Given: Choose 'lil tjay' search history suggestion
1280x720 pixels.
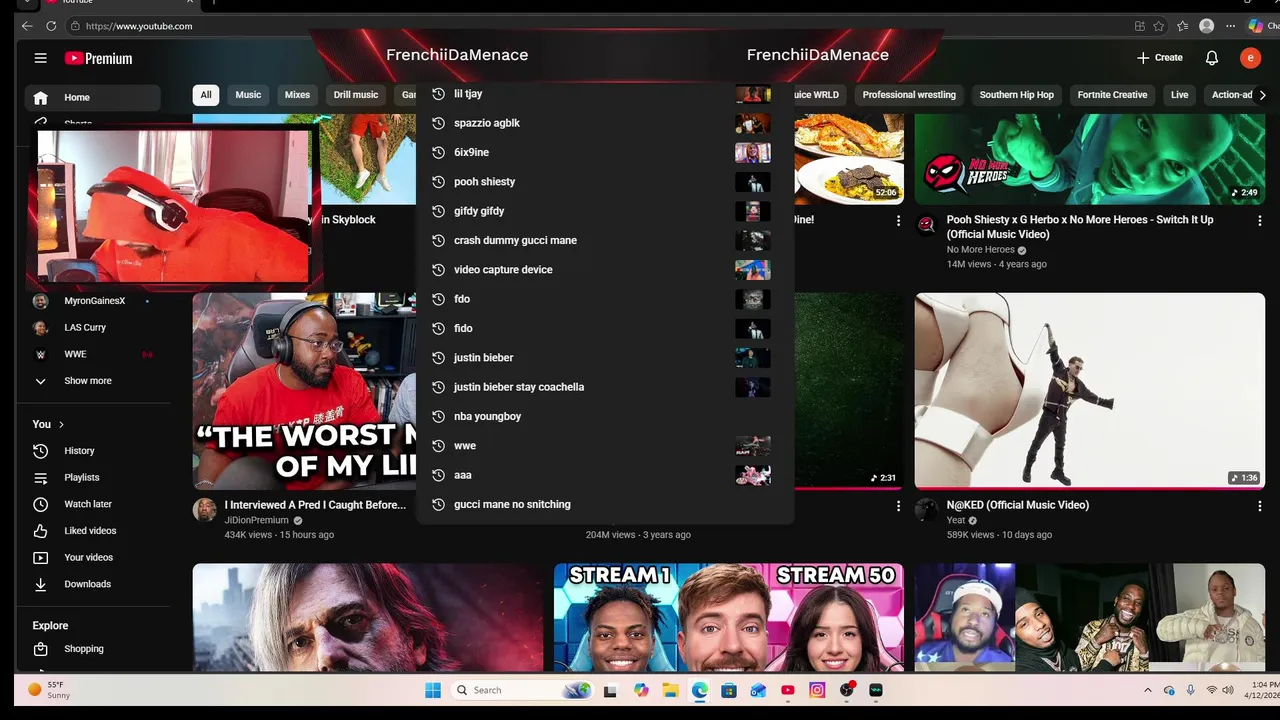Looking at the screenshot, I should pos(605,94).
